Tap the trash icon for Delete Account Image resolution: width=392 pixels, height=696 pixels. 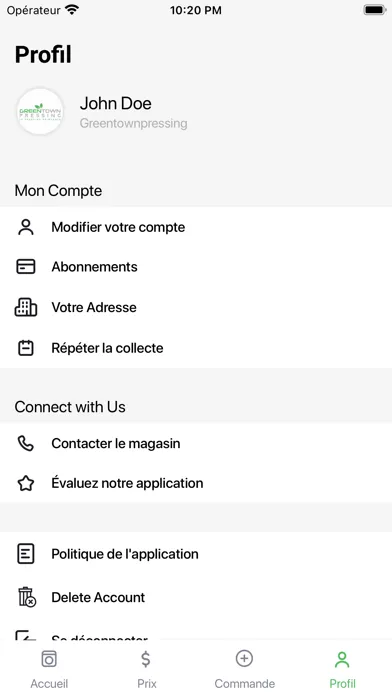27,597
